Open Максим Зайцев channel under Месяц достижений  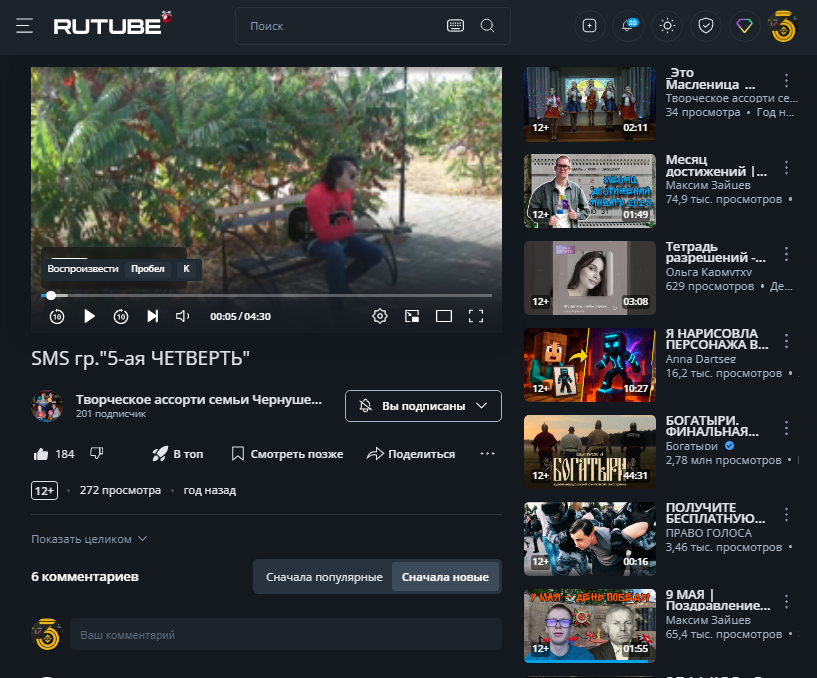pyautogui.click(x=708, y=185)
